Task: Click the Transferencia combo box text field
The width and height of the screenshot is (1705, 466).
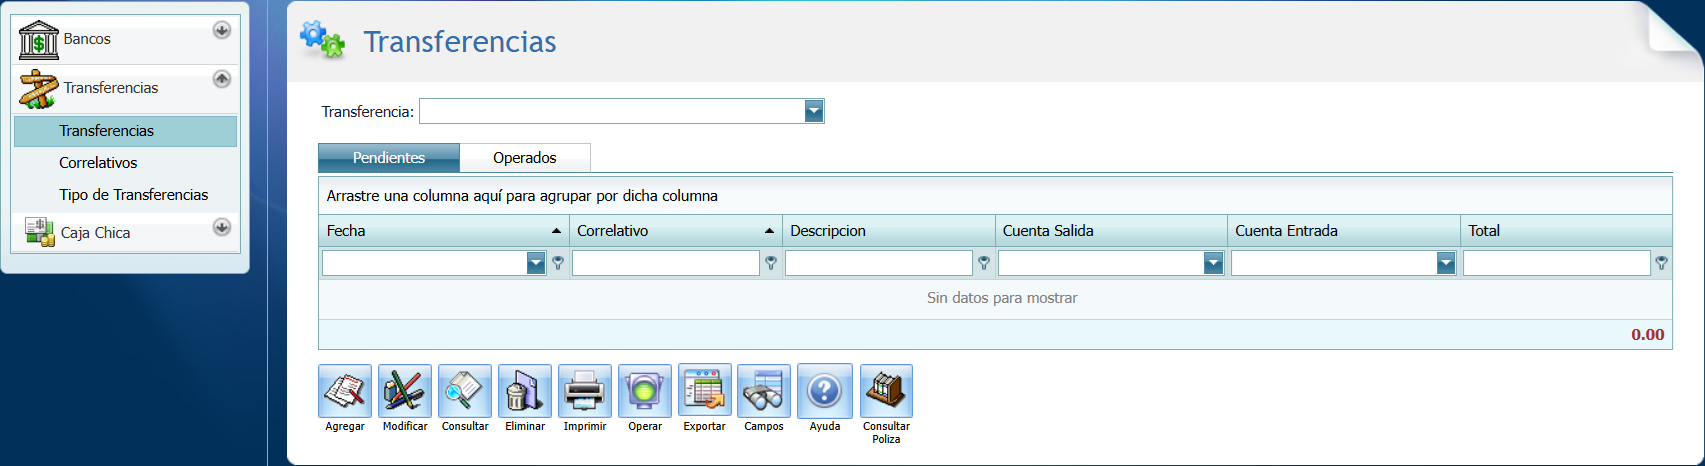Action: click(612, 111)
